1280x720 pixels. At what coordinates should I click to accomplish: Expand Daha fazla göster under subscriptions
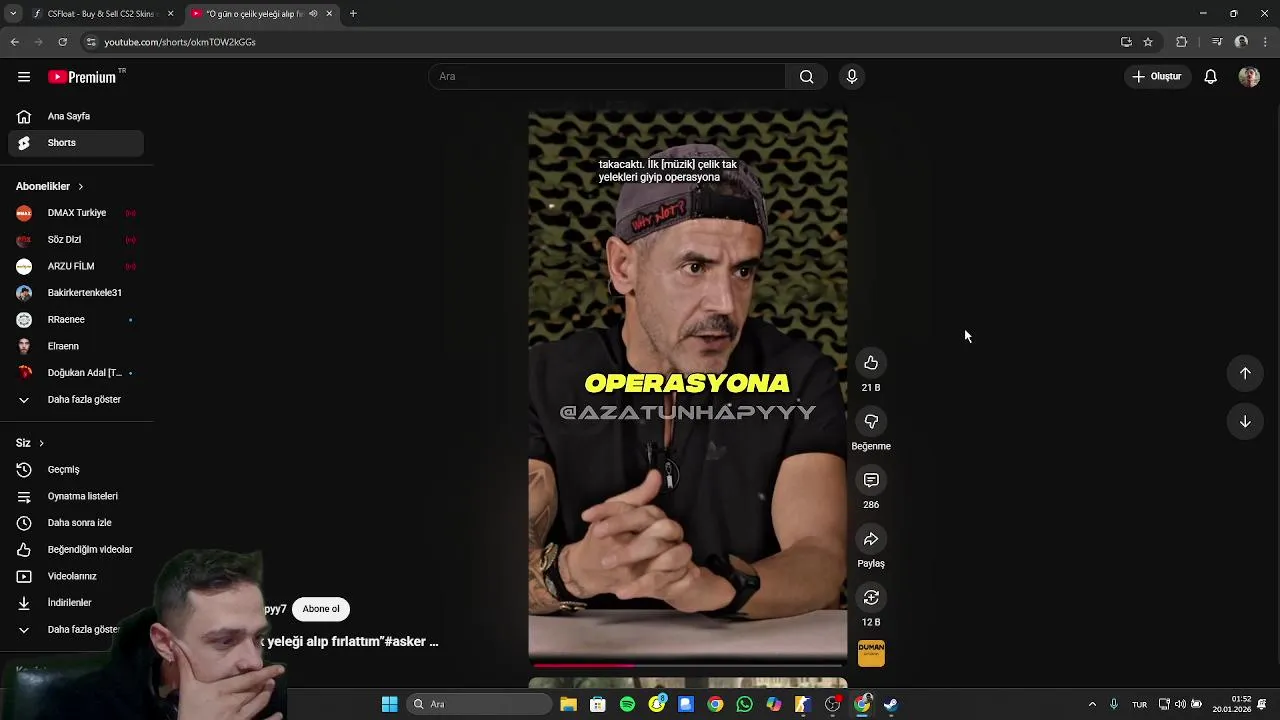coord(76,400)
